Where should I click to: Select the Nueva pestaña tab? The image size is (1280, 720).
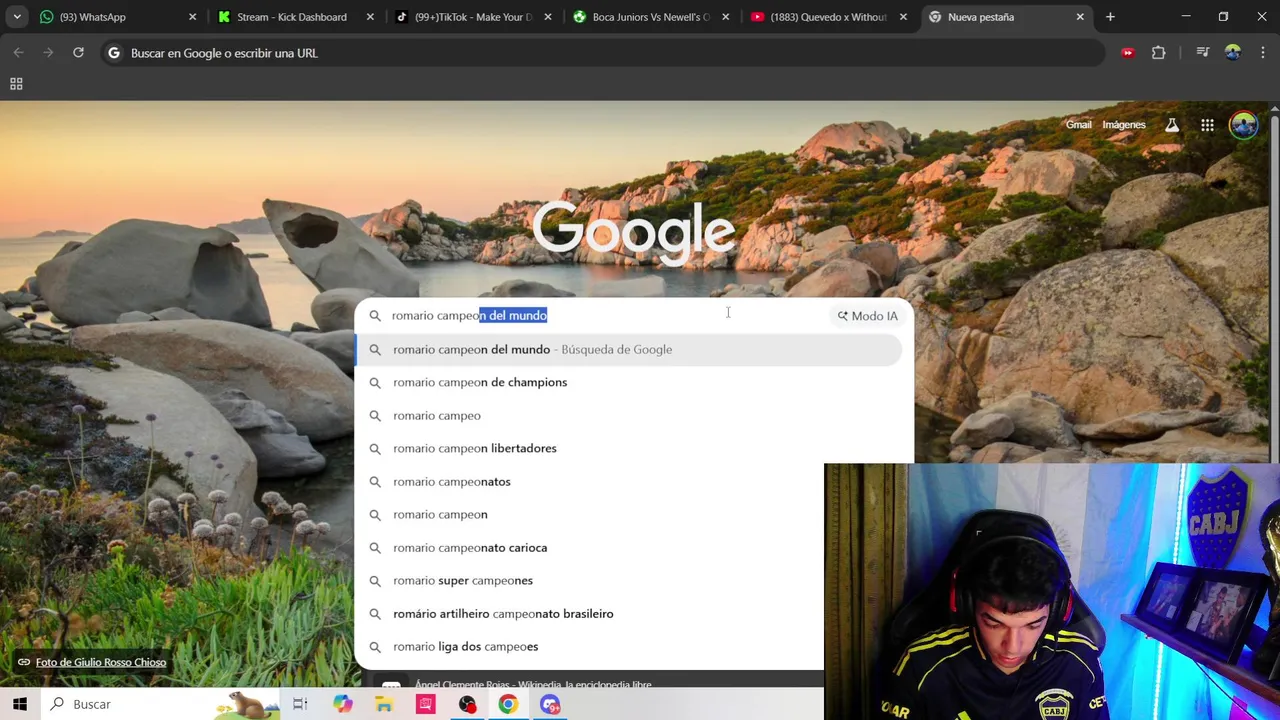click(x=1005, y=17)
